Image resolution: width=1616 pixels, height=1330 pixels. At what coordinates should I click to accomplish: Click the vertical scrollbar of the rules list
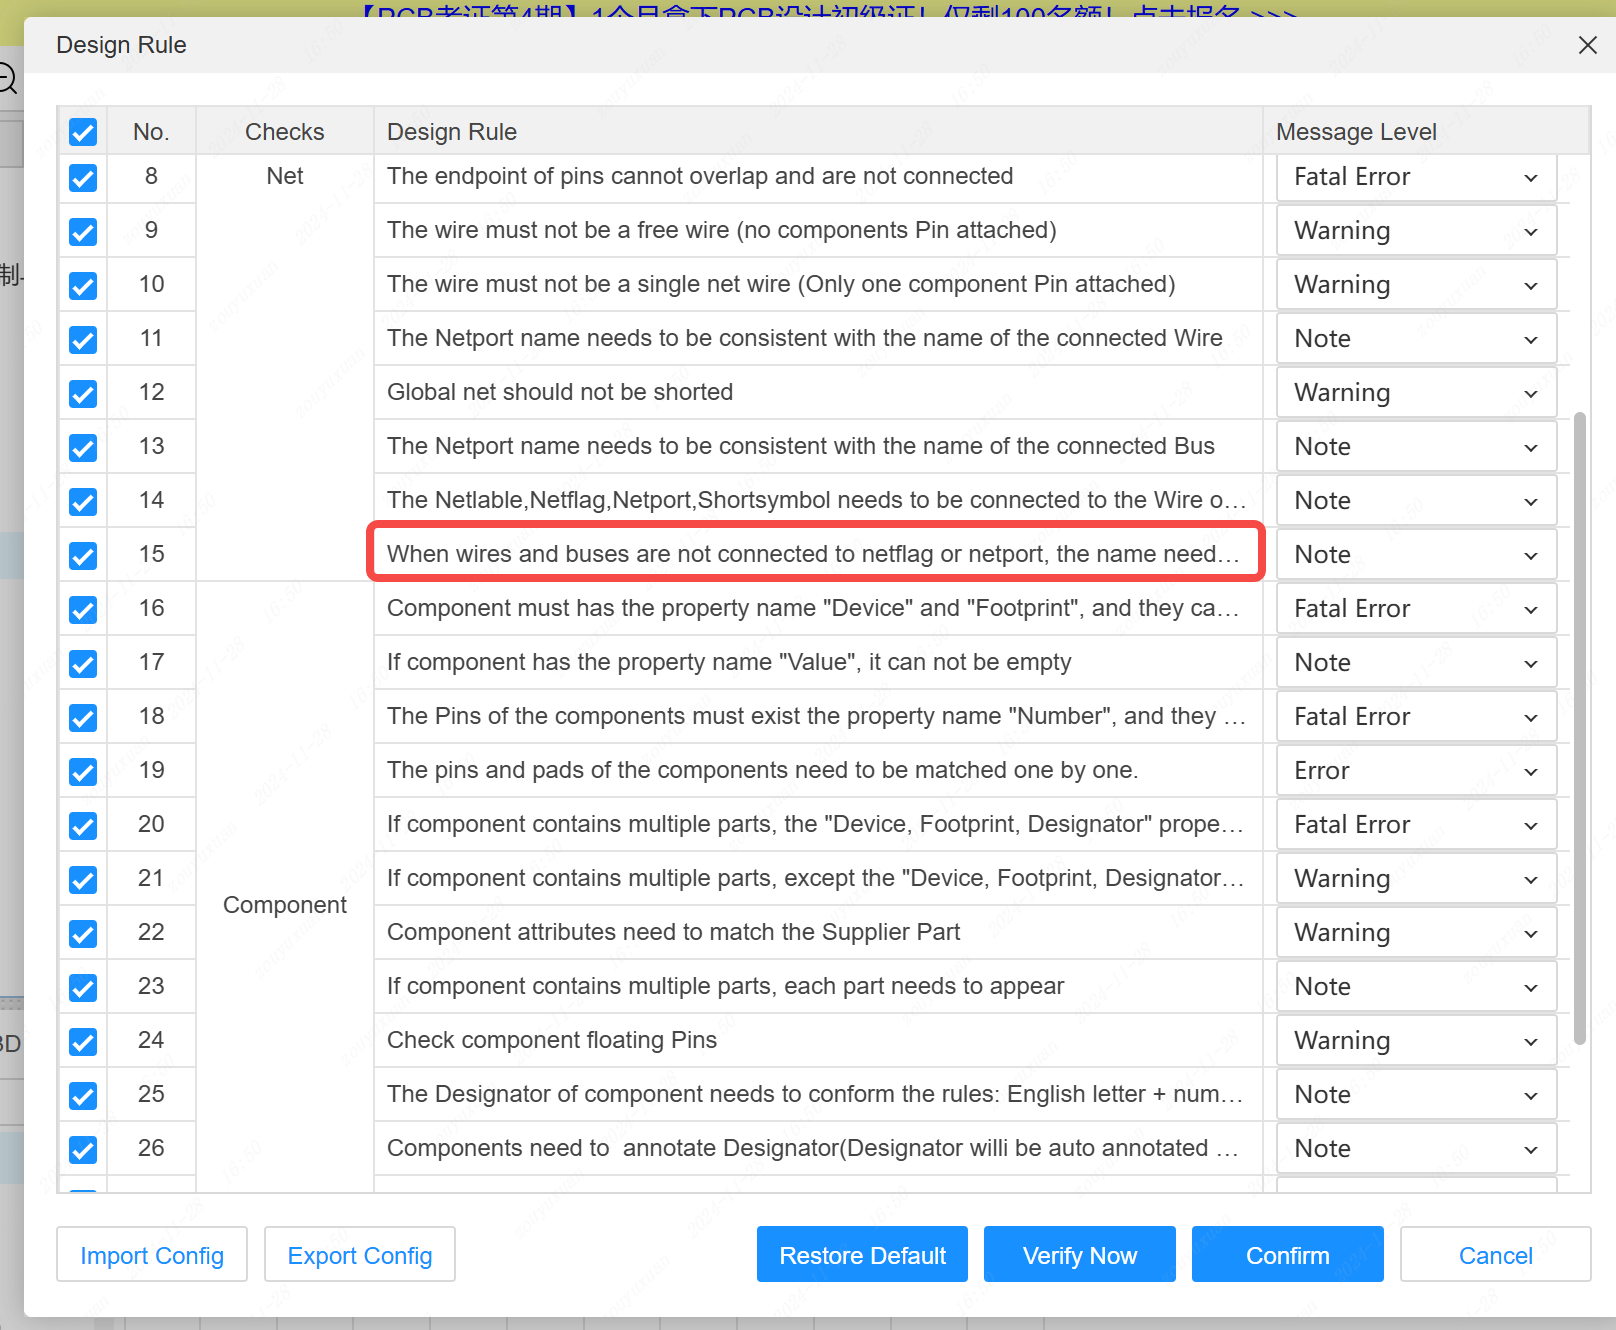point(1580,728)
